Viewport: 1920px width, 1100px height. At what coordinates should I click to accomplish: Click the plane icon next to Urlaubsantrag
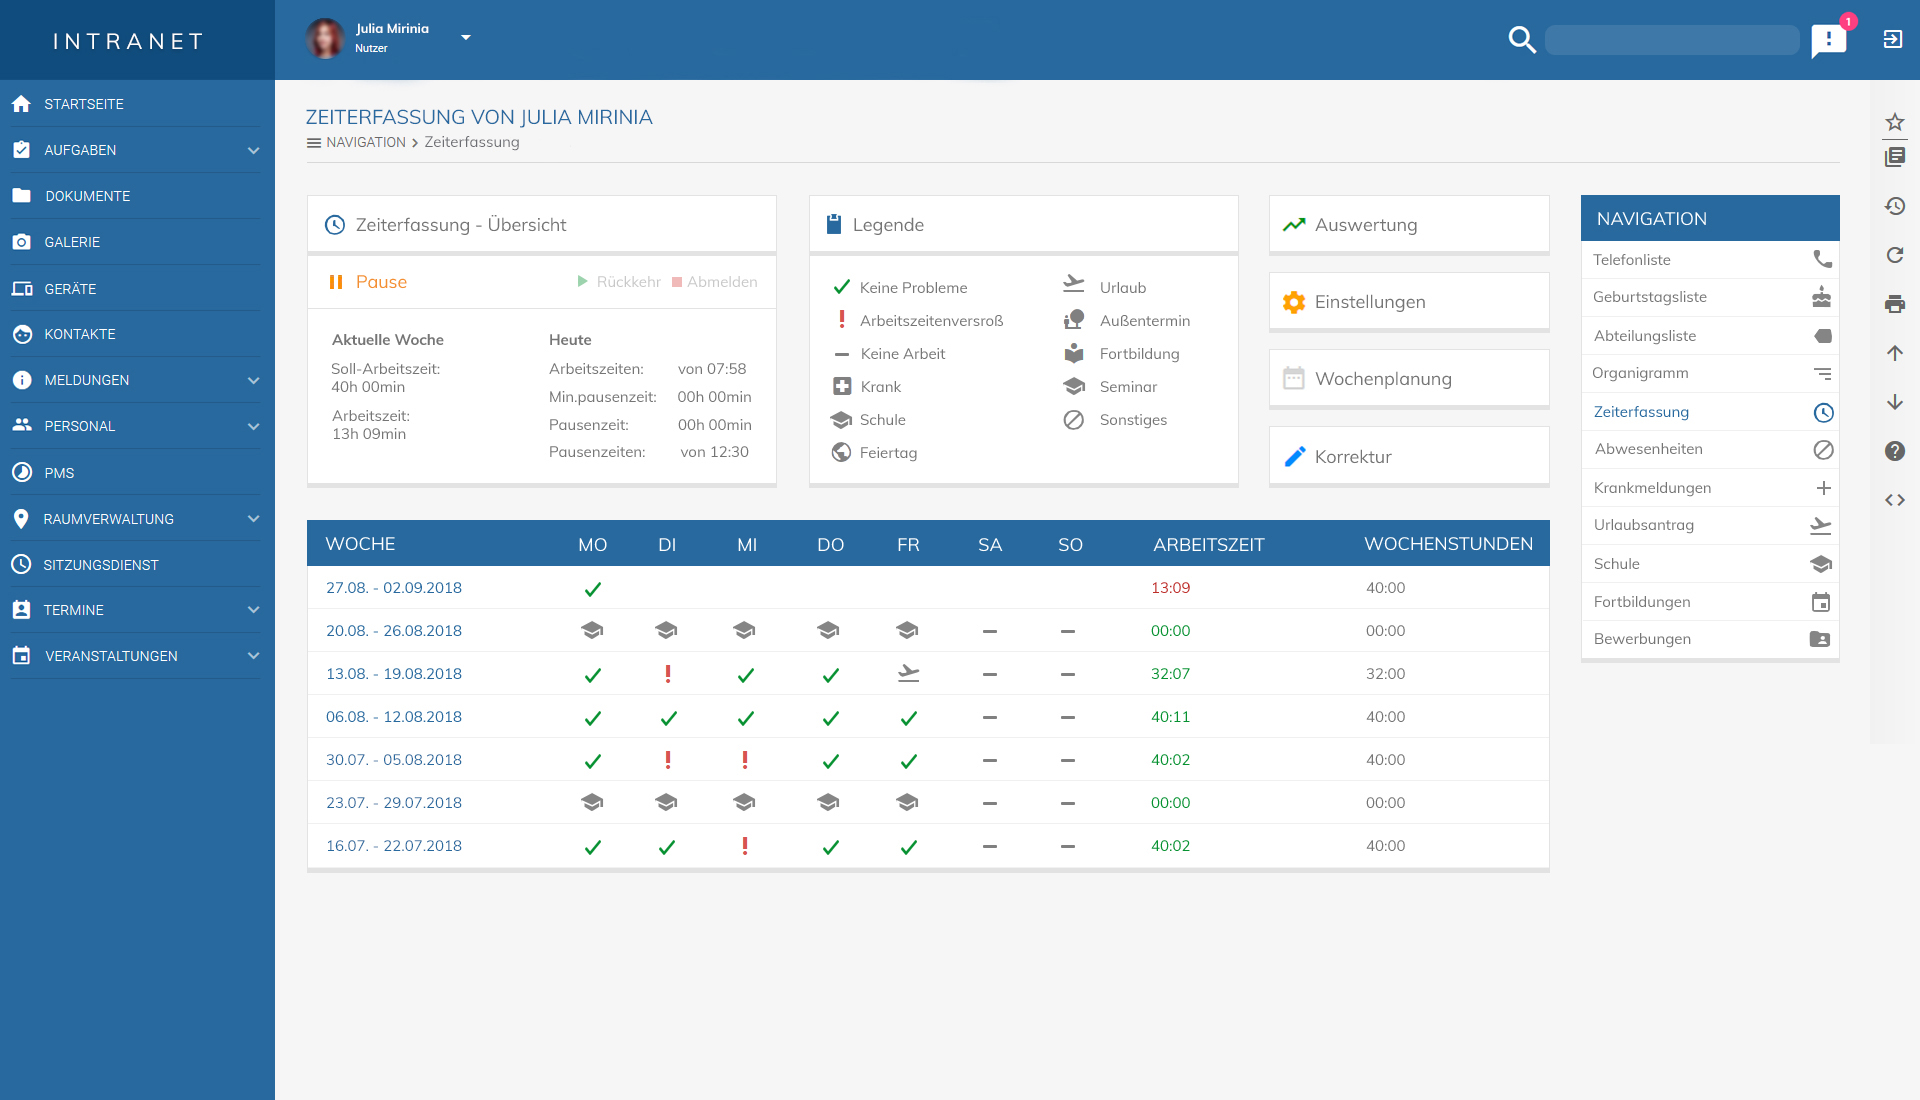tap(1821, 525)
